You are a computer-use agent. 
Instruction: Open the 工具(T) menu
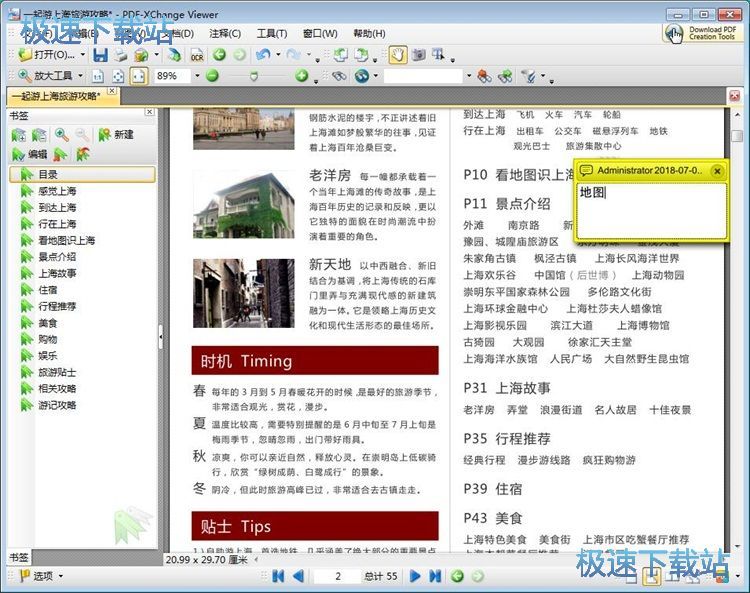tap(271, 33)
